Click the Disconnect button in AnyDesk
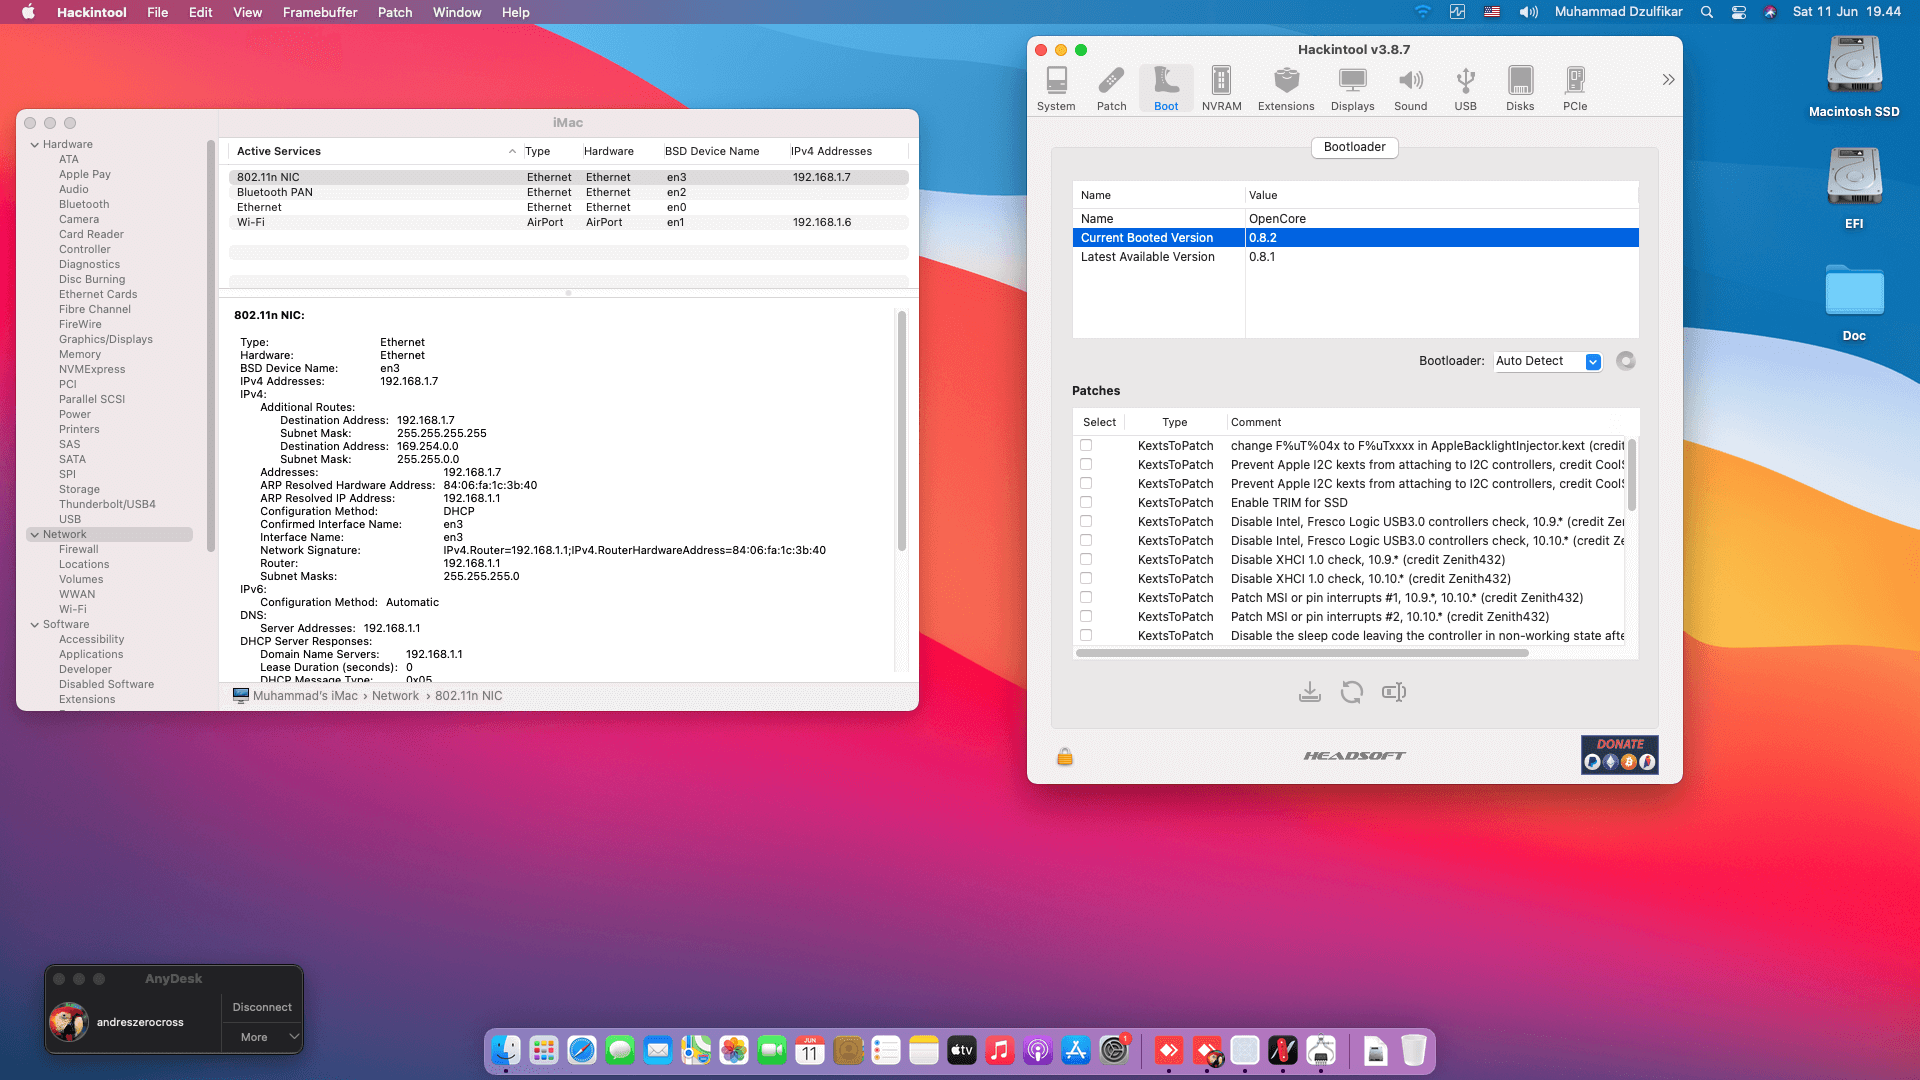This screenshot has height=1080, width=1920. (x=262, y=1007)
